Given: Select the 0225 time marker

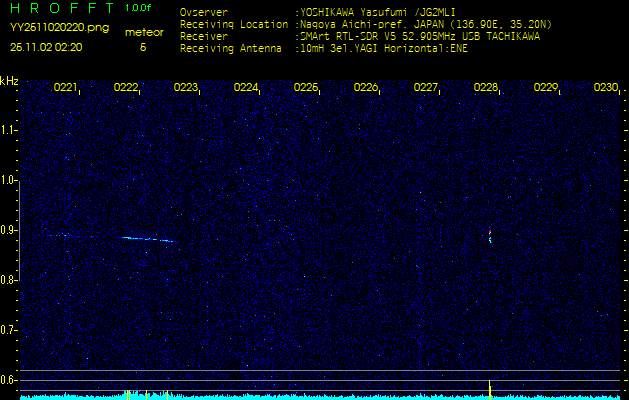Looking at the screenshot, I should coord(306,87).
